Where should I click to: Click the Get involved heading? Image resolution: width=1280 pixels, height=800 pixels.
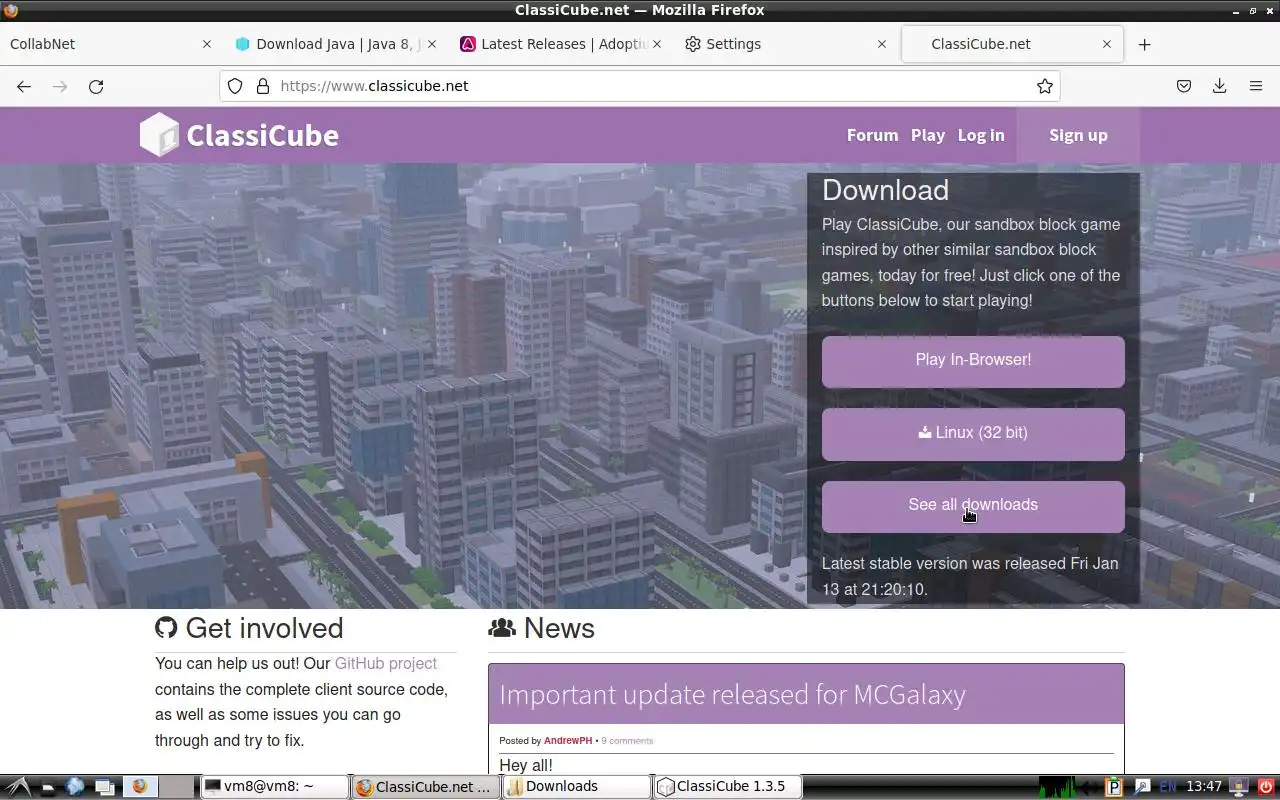[x=264, y=628]
